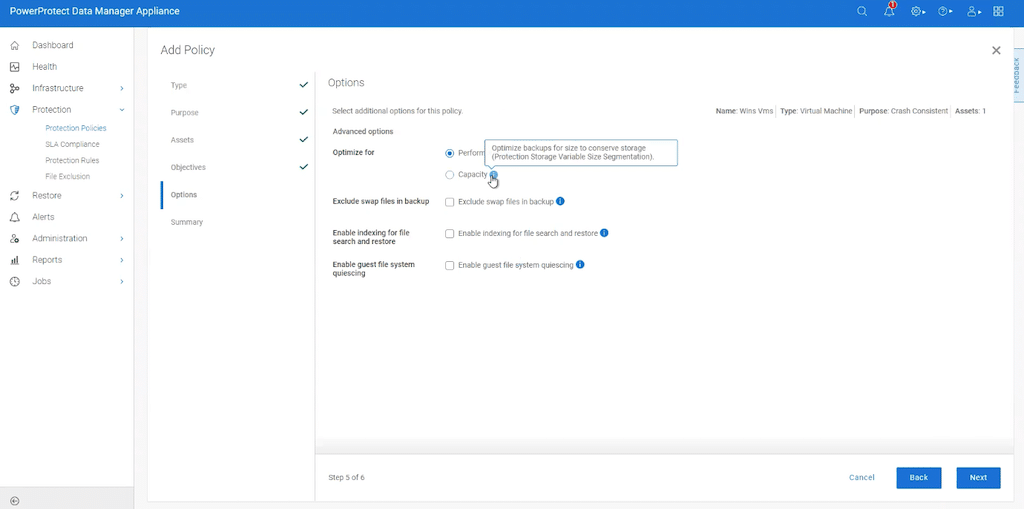Open the search icon in header
Screen dimensions: 1024x509
pos(862,11)
